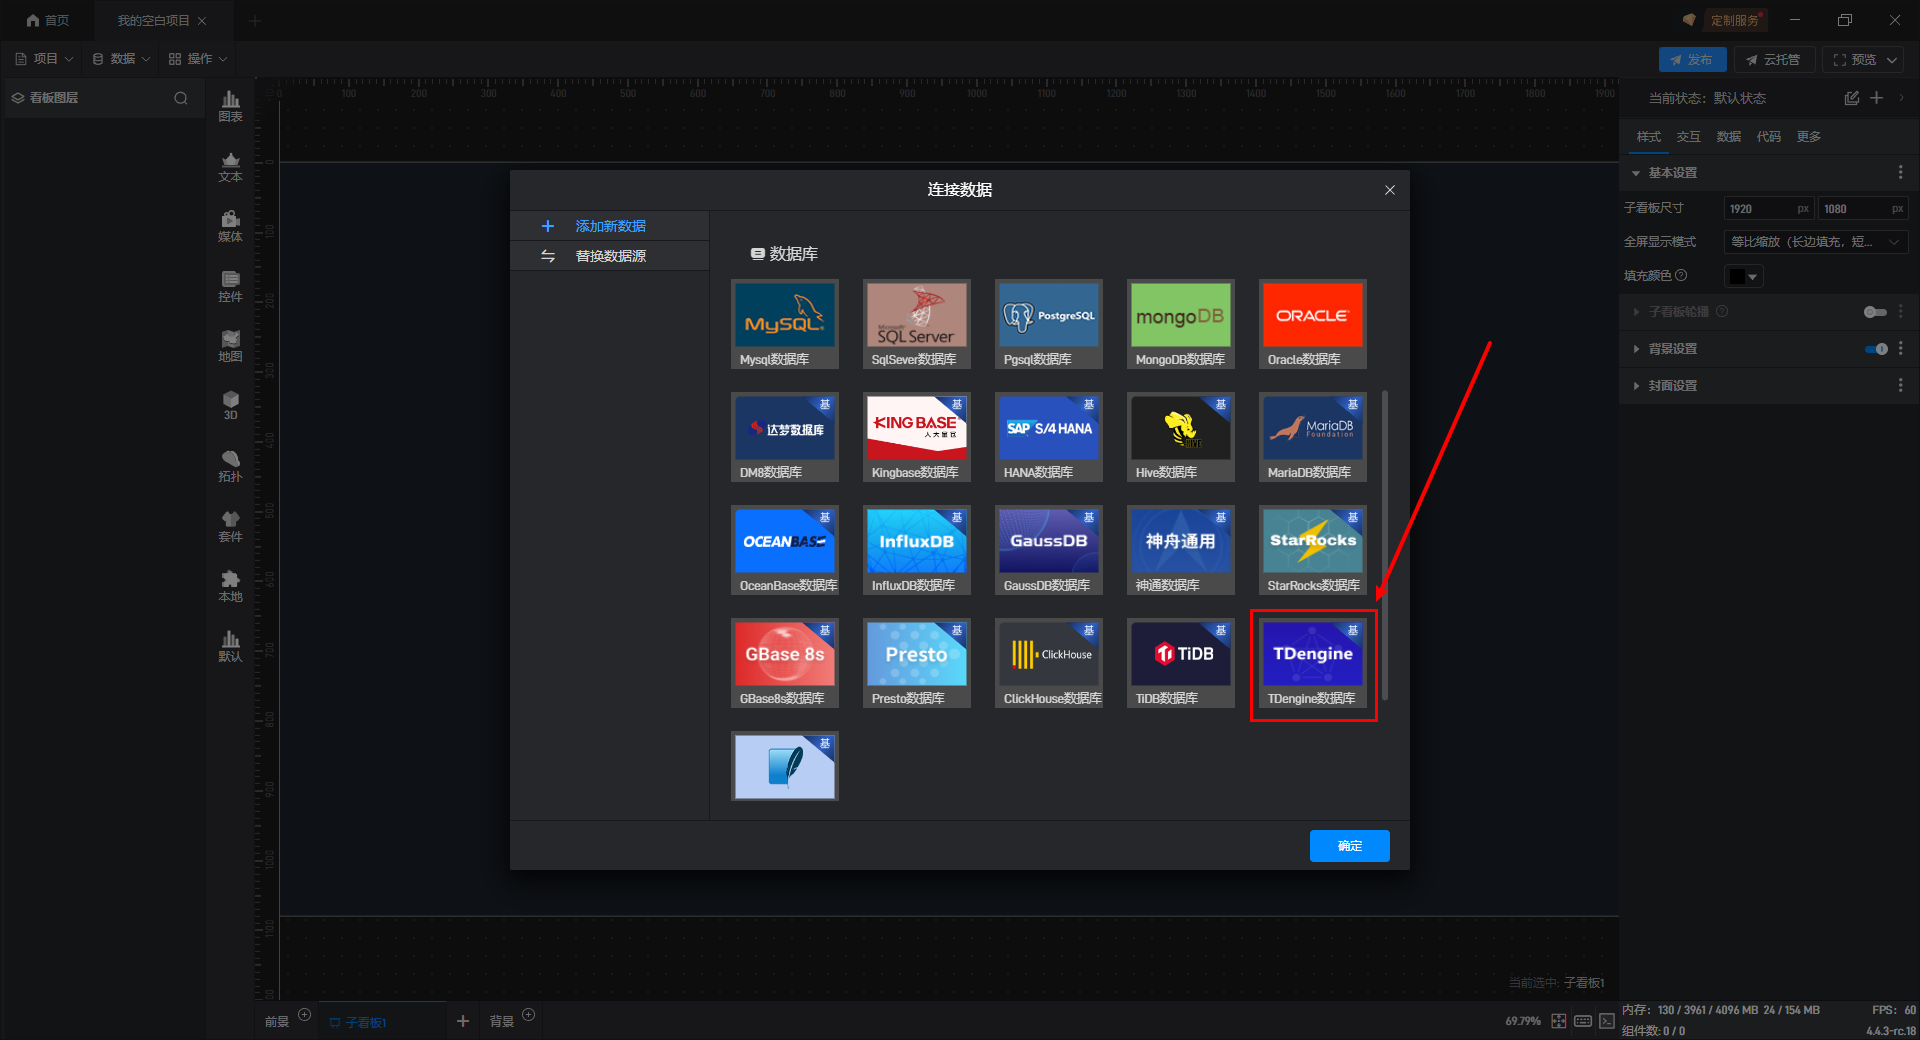Add a new sub-board with plus icon
Viewport: 1920px width, 1040px height.
(x=462, y=1021)
